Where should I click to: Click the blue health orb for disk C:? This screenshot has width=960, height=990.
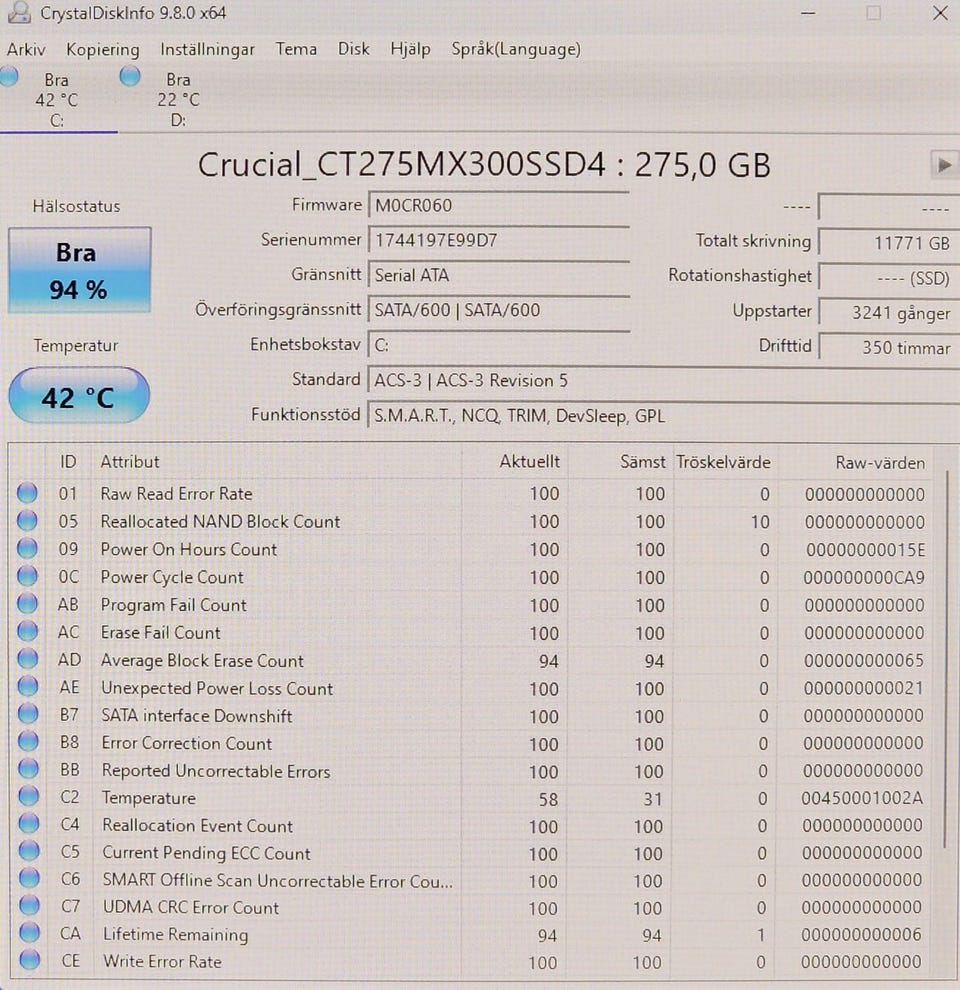(x=9, y=76)
